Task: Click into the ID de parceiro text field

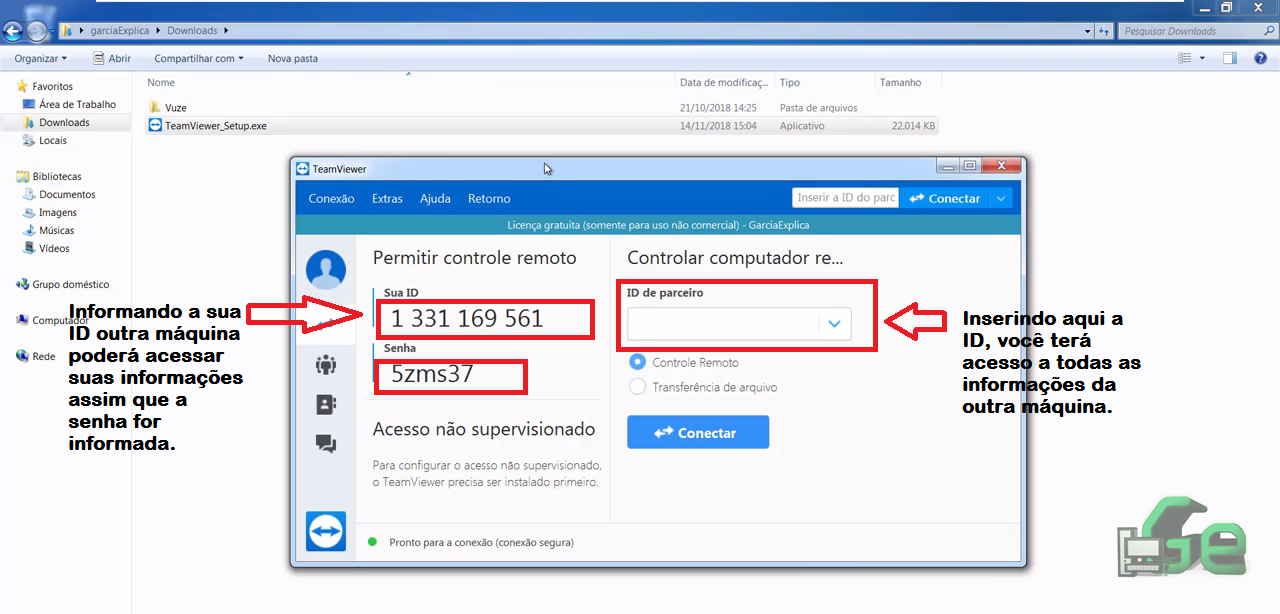Action: coord(724,324)
